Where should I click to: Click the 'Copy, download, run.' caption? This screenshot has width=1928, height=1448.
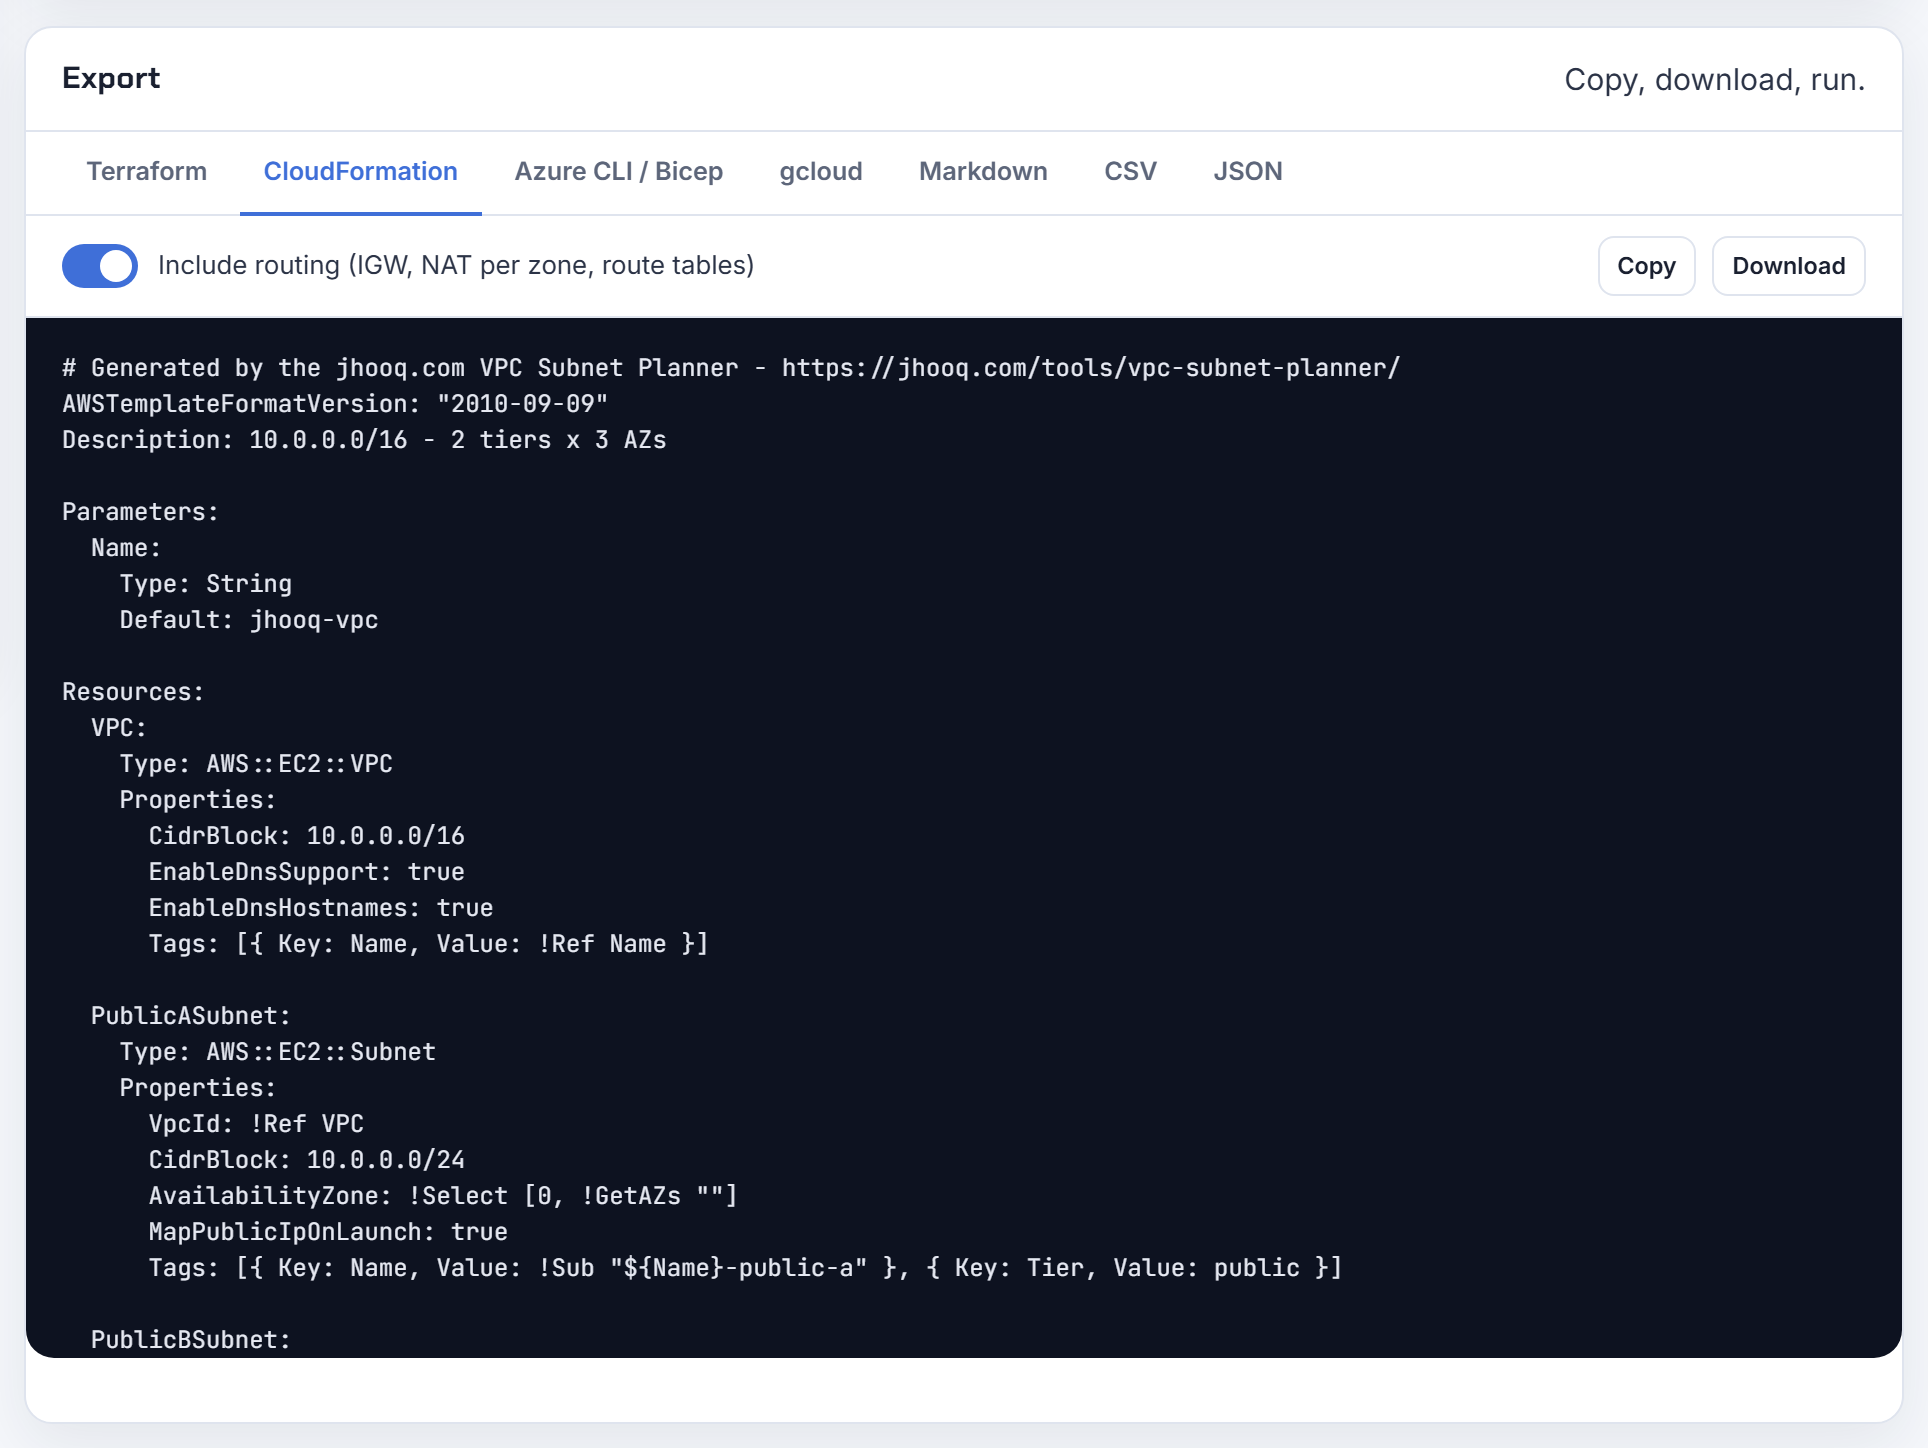(1714, 79)
